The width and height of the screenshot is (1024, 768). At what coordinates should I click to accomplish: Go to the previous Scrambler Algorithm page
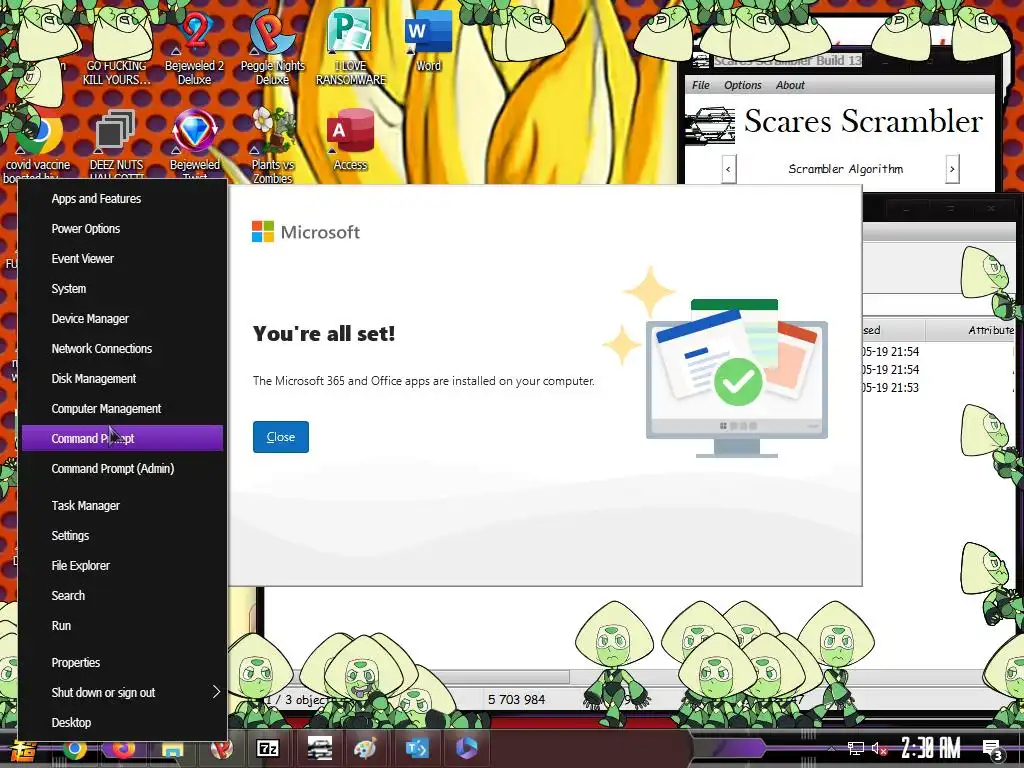728,169
